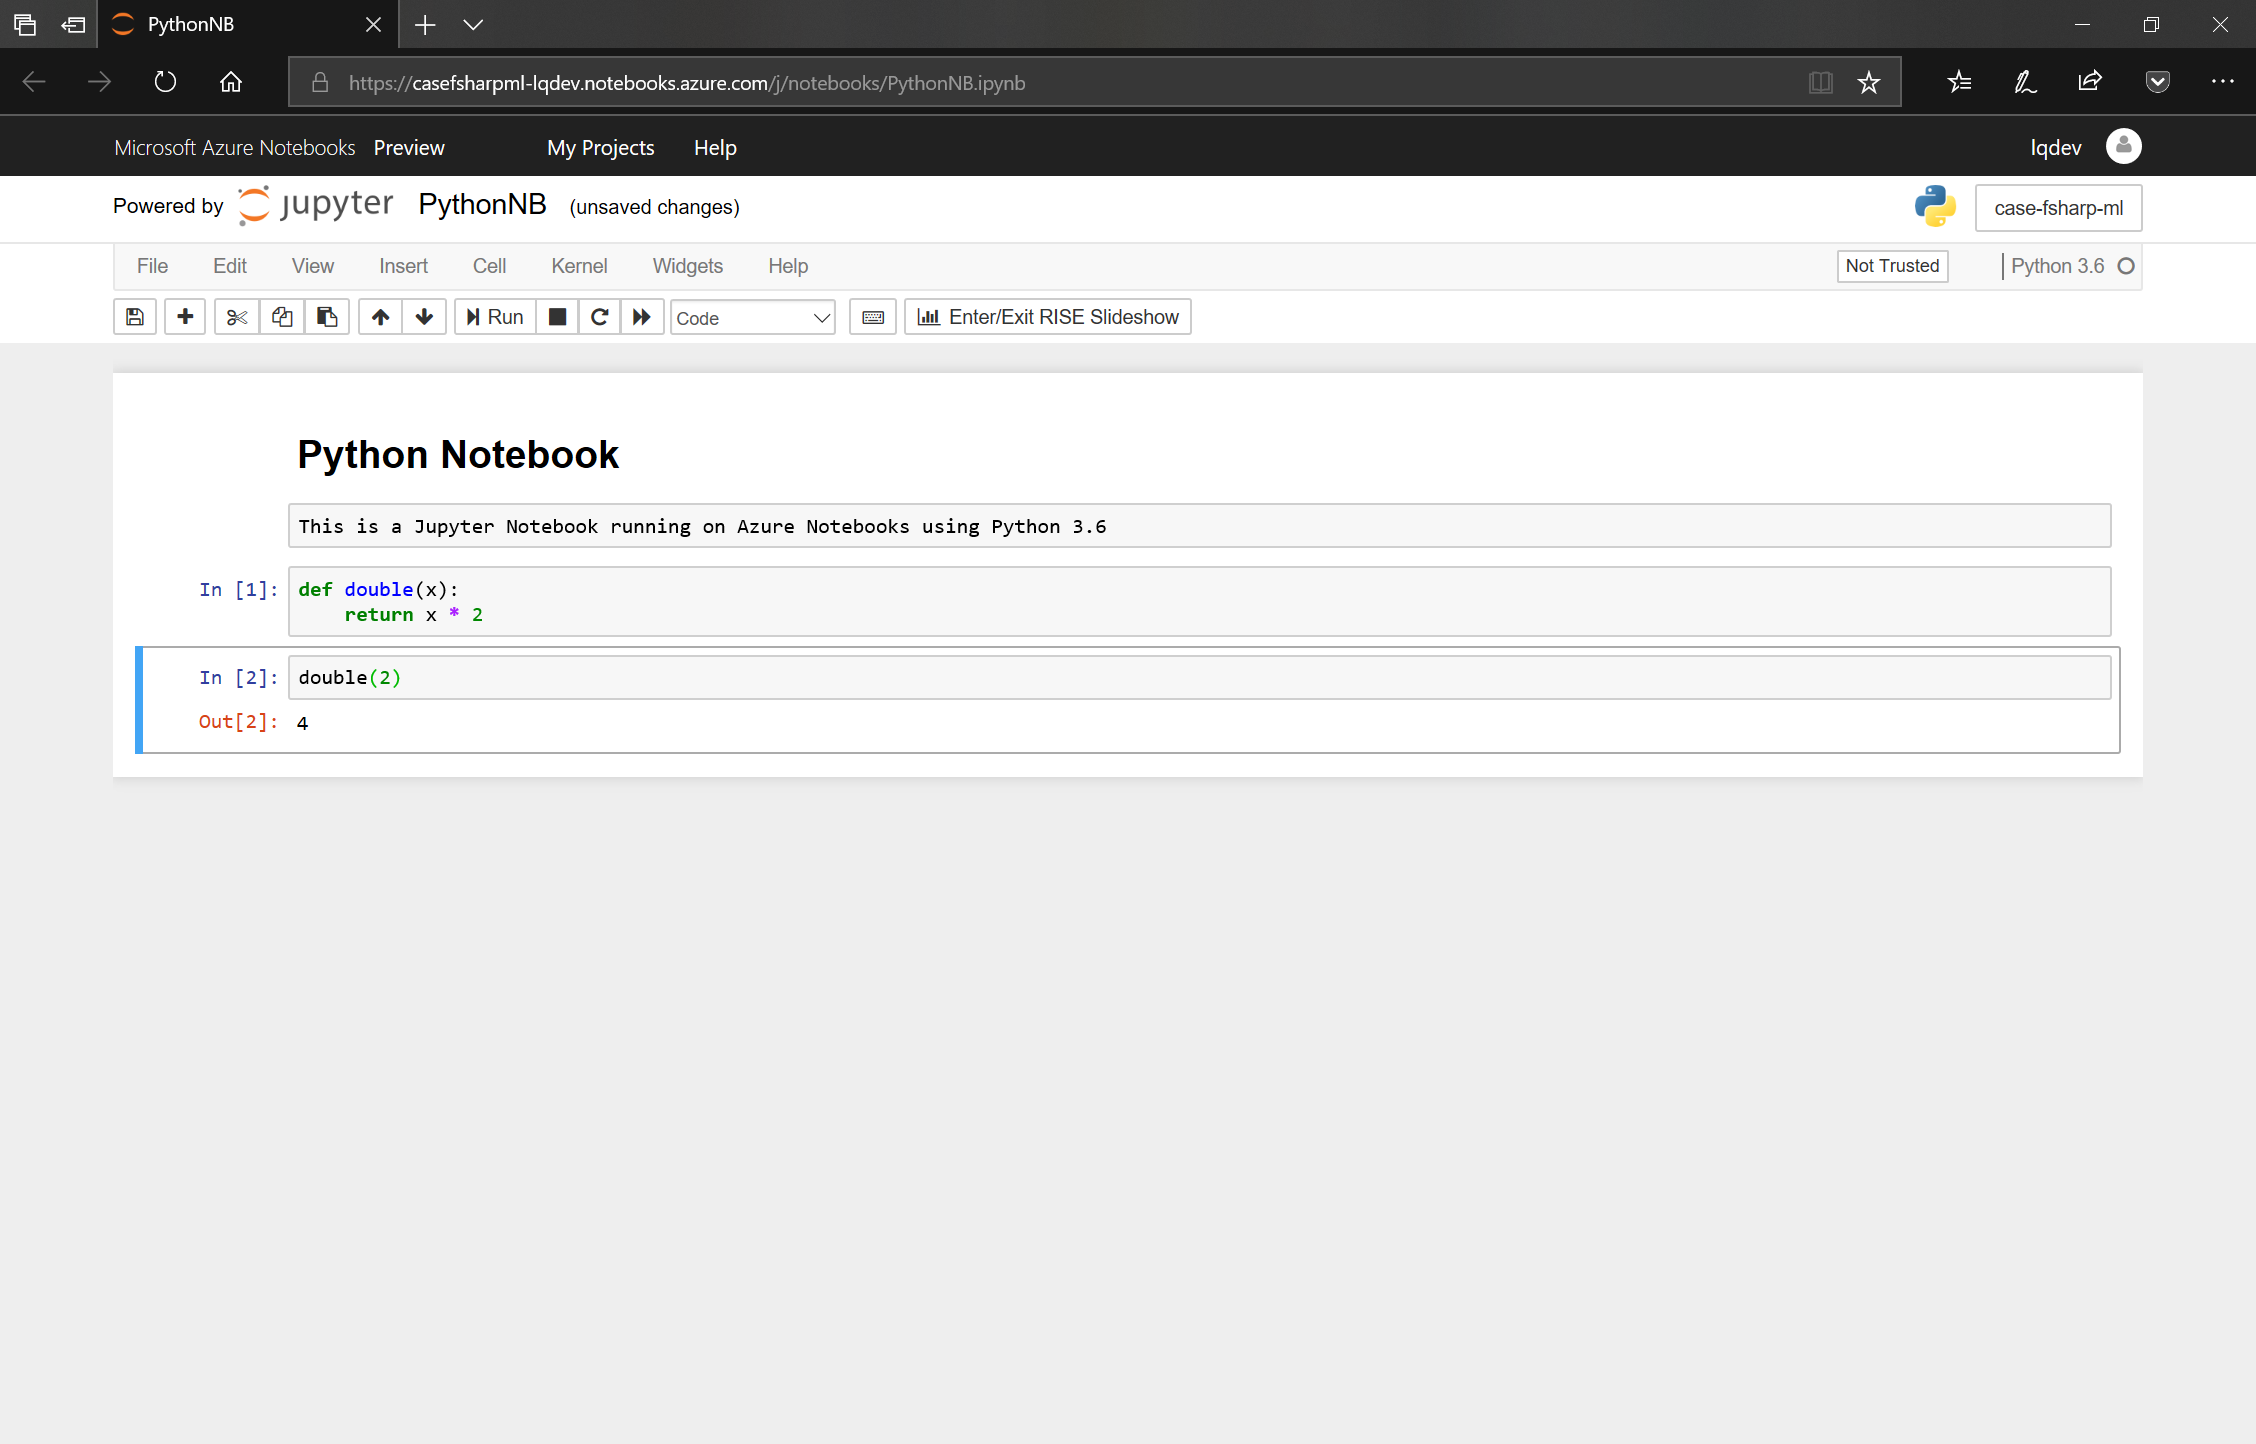The height and width of the screenshot is (1444, 2256).
Task: Insert a cell with the plus icon
Action: pyautogui.click(x=185, y=317)
